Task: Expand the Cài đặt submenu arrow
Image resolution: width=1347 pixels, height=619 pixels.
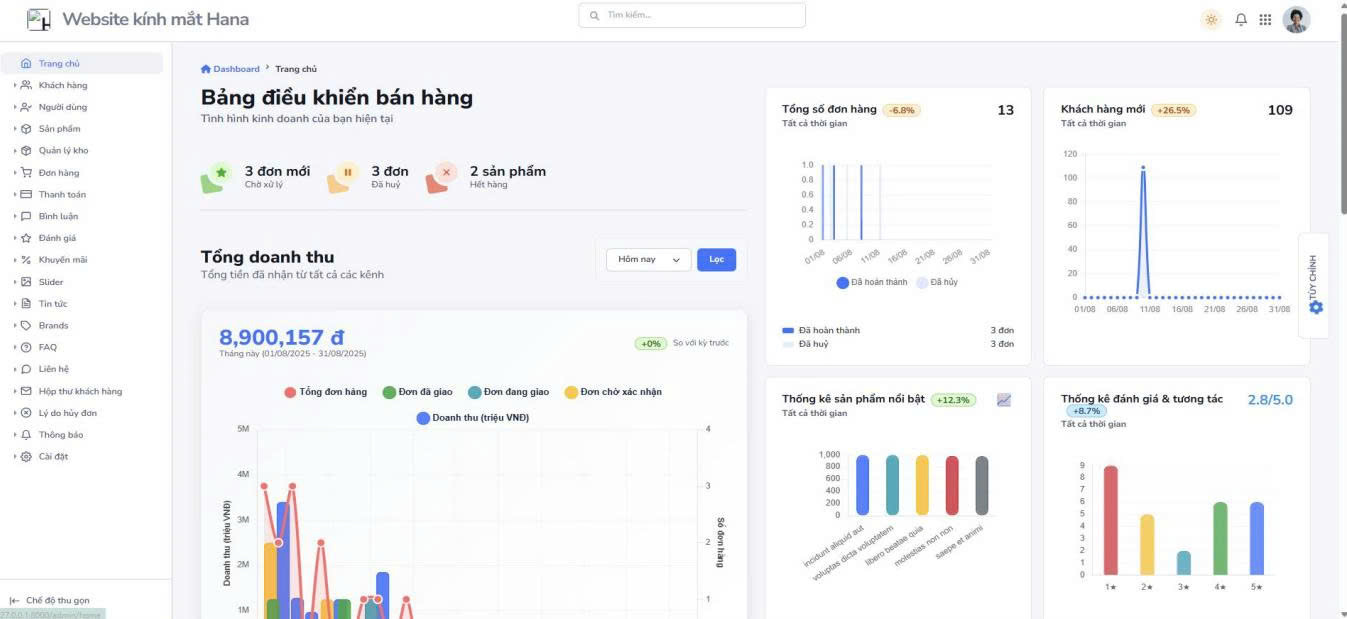Action: 15,457
